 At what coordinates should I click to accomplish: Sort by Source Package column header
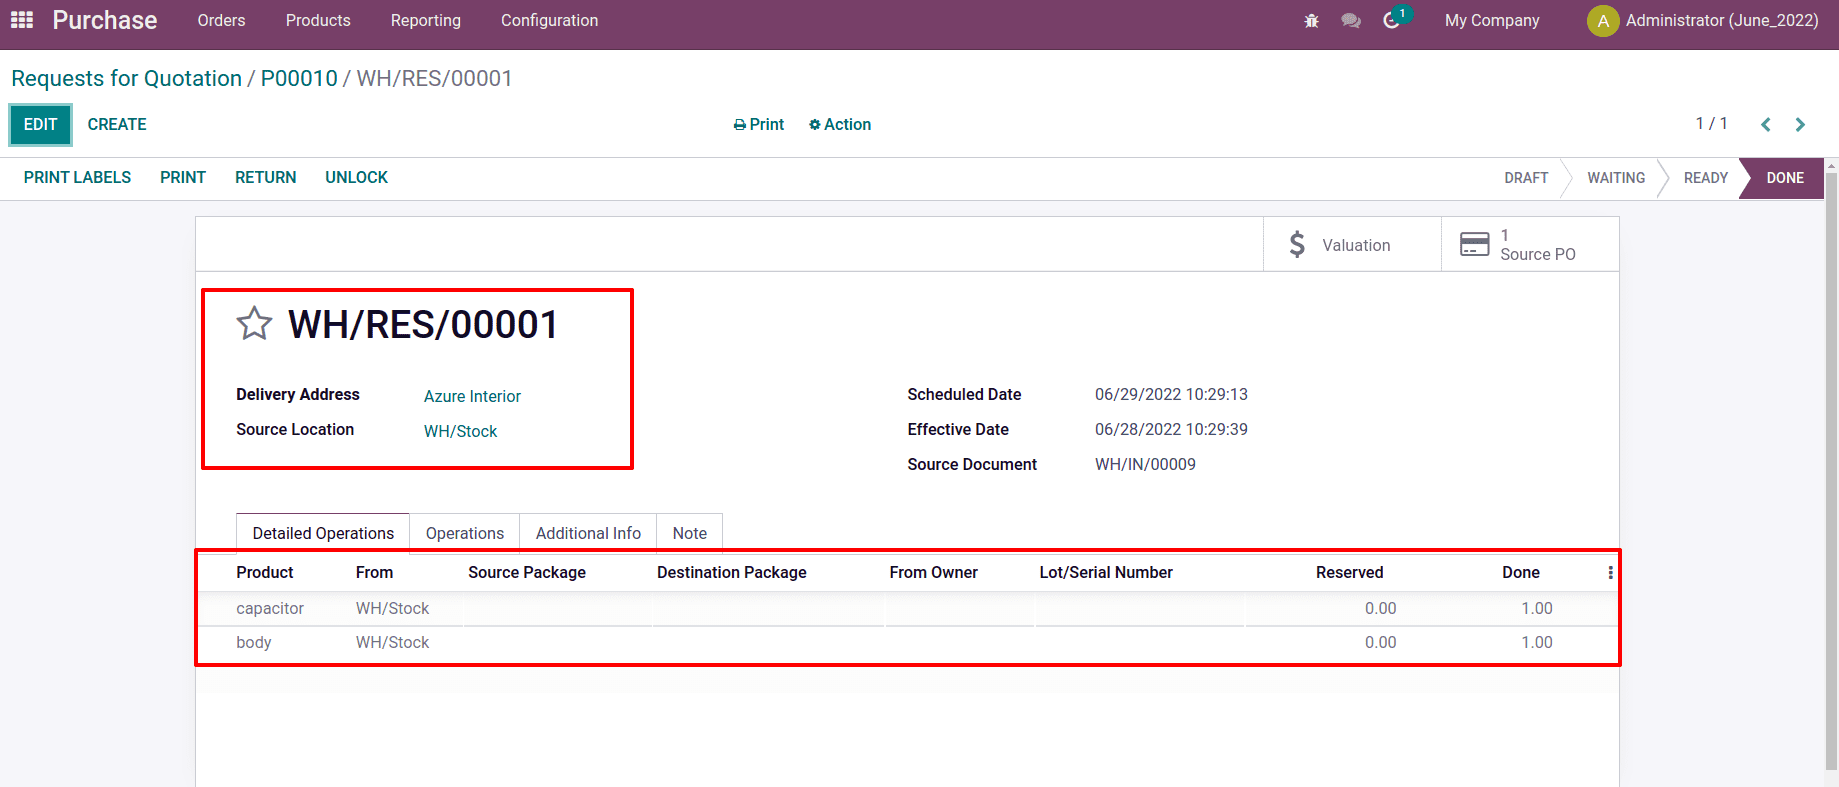tap(527, 572)
